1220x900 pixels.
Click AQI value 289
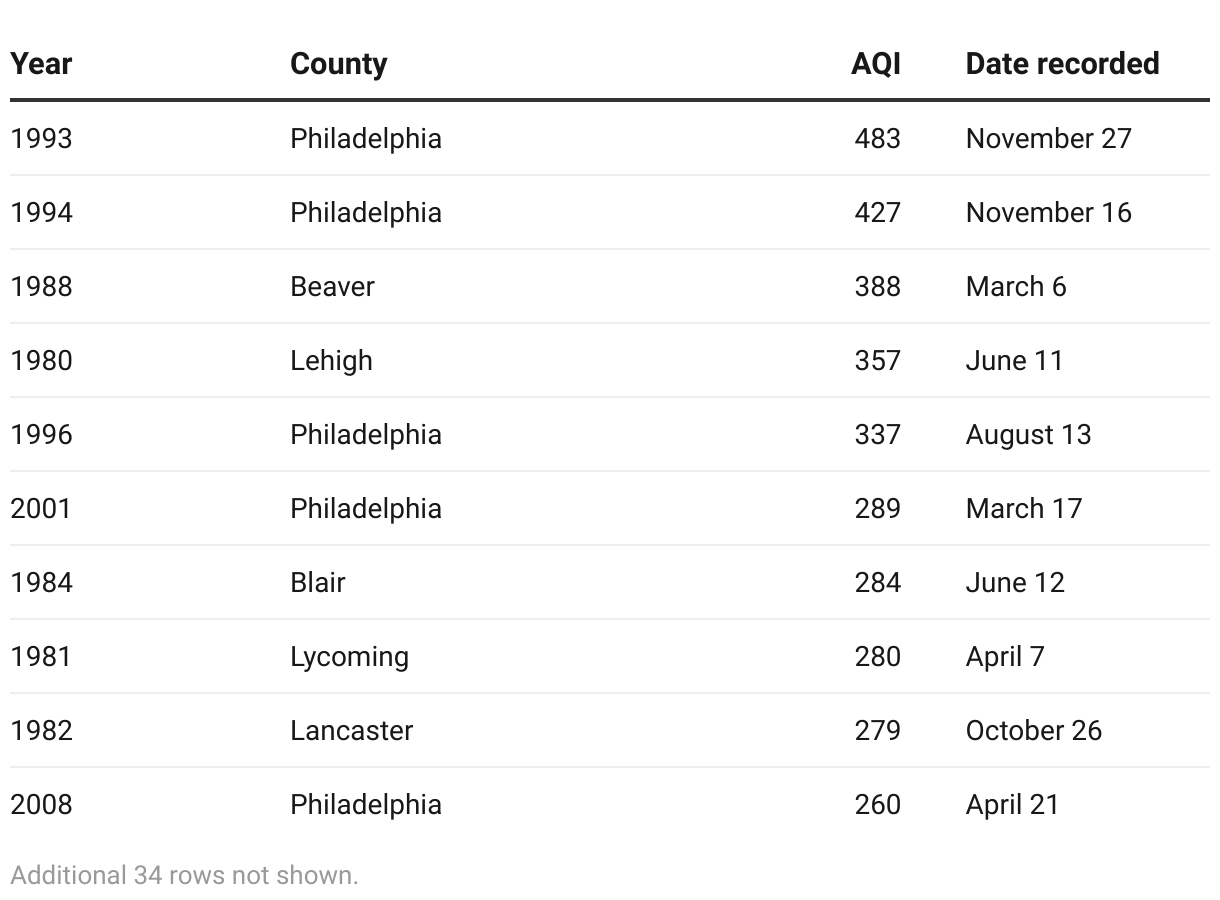pyautogui.click(x=877, y=508)
